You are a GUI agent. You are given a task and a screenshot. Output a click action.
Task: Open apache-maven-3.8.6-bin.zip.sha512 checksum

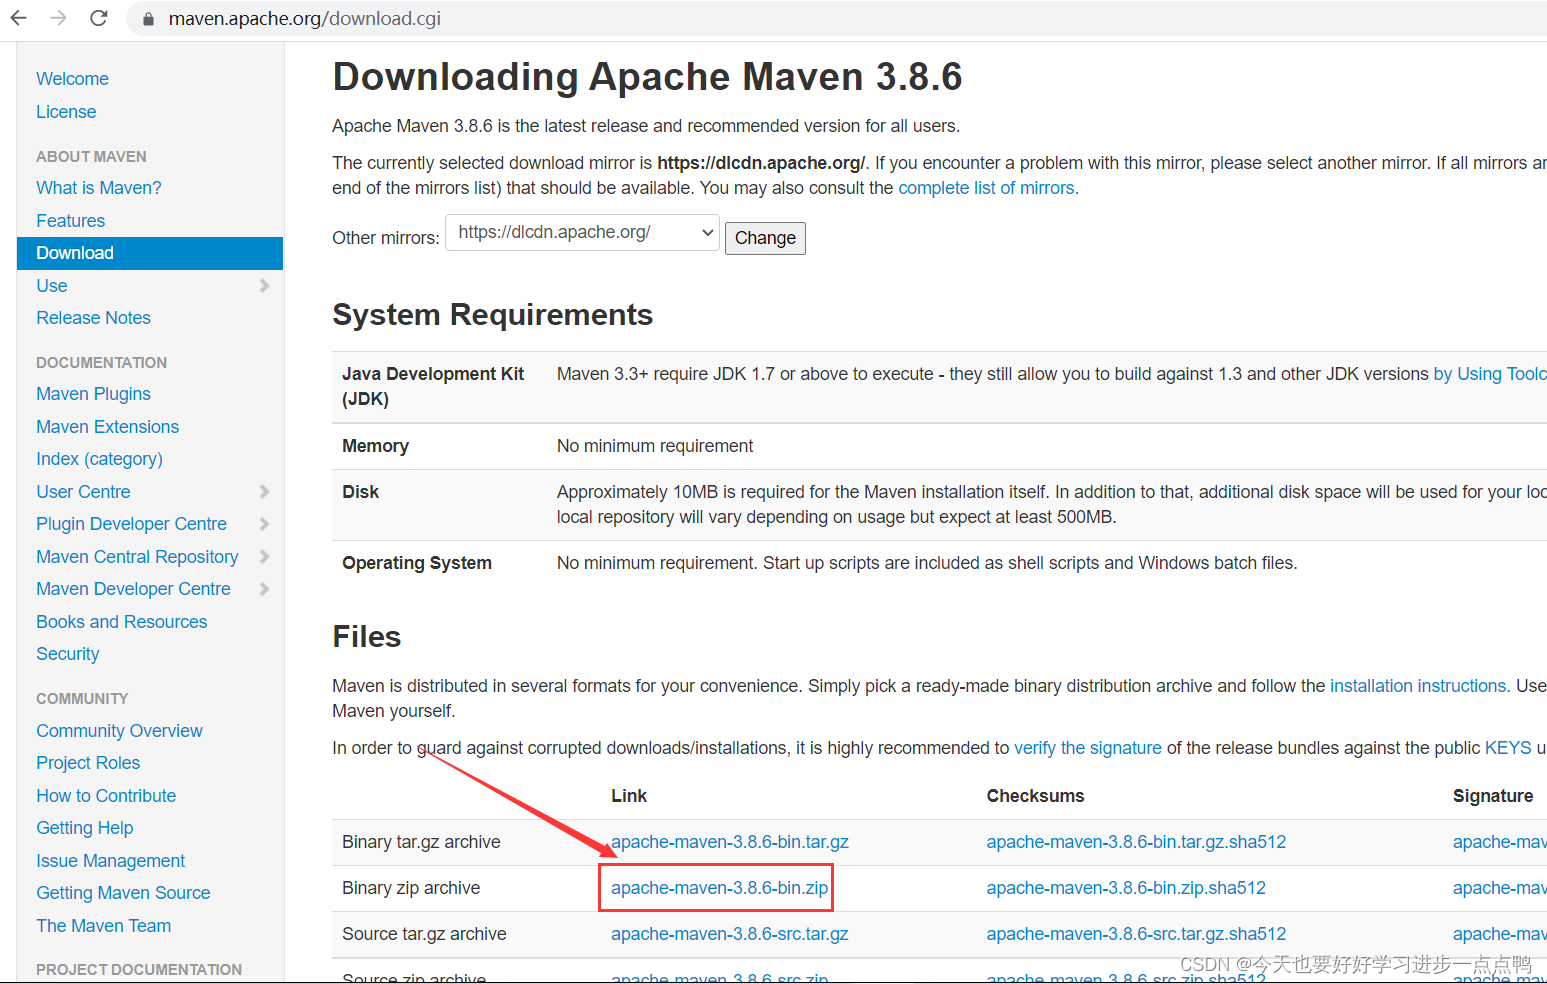tap(1126, 888)
